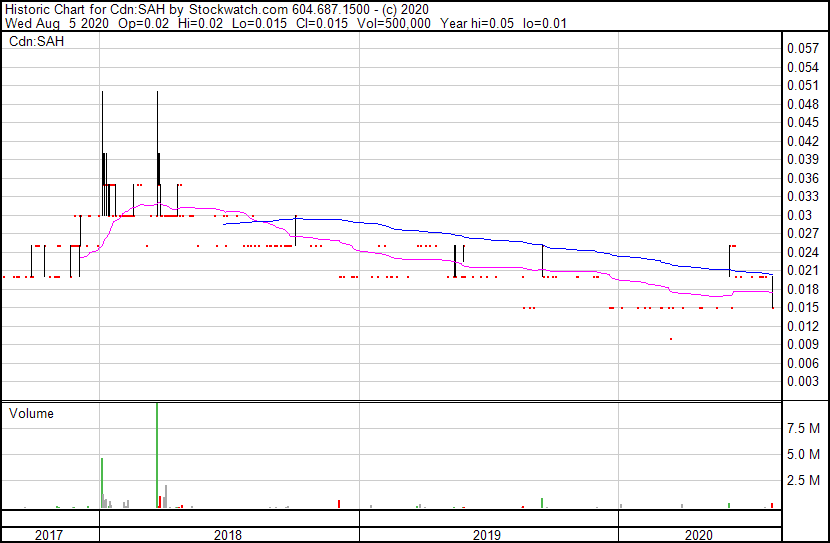Click the Volume panel label

(x=31, y=413)
